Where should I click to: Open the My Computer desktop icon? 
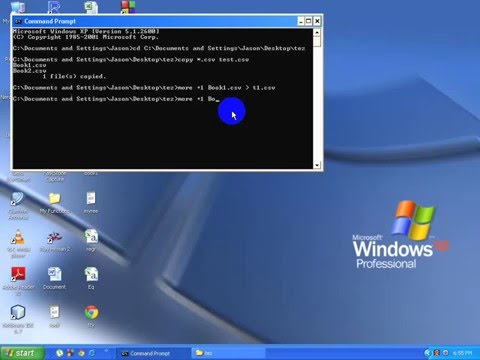17,7
